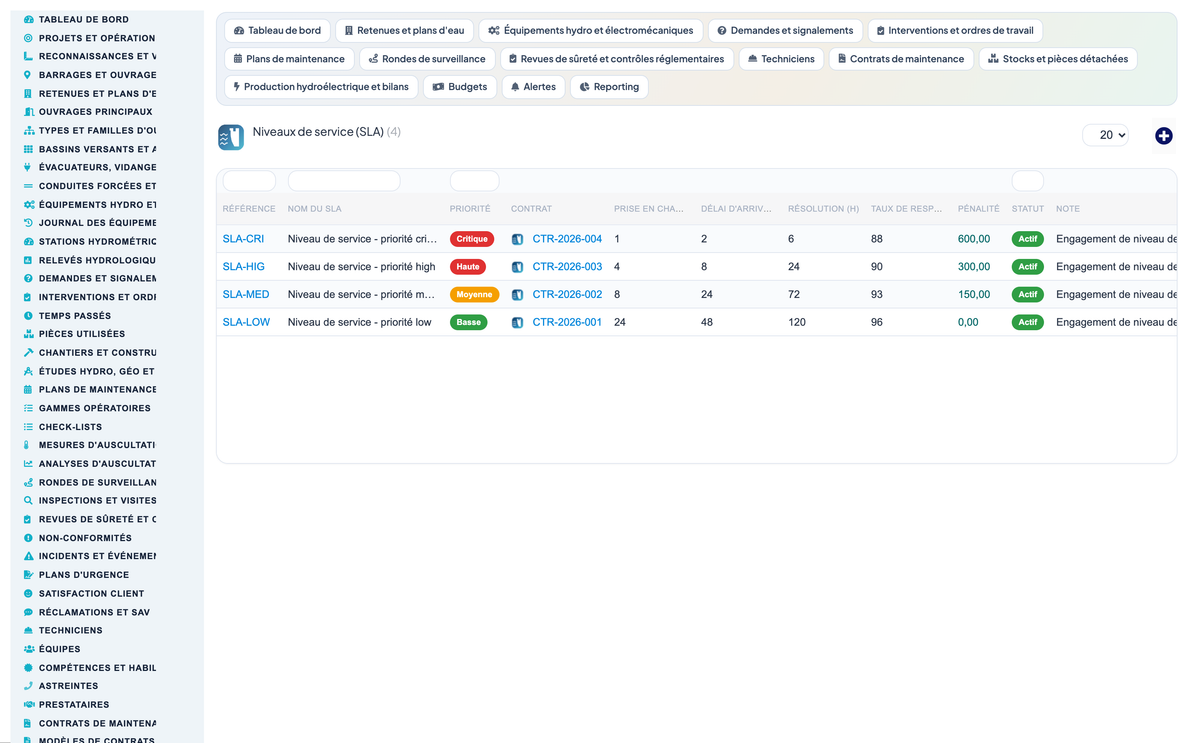
Task: Click the Statut filter input field
Action: [x=1028, y=181]
